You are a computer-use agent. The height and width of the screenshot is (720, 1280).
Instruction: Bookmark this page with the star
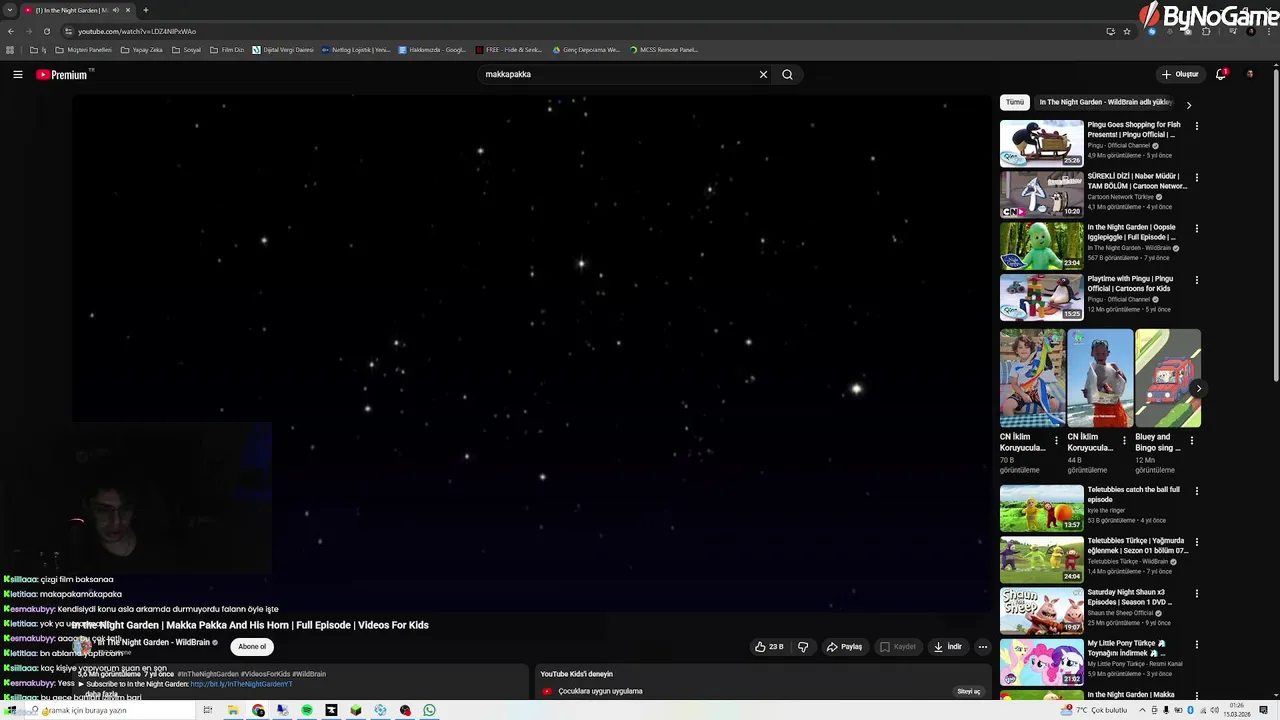[x=1127, y=31]
